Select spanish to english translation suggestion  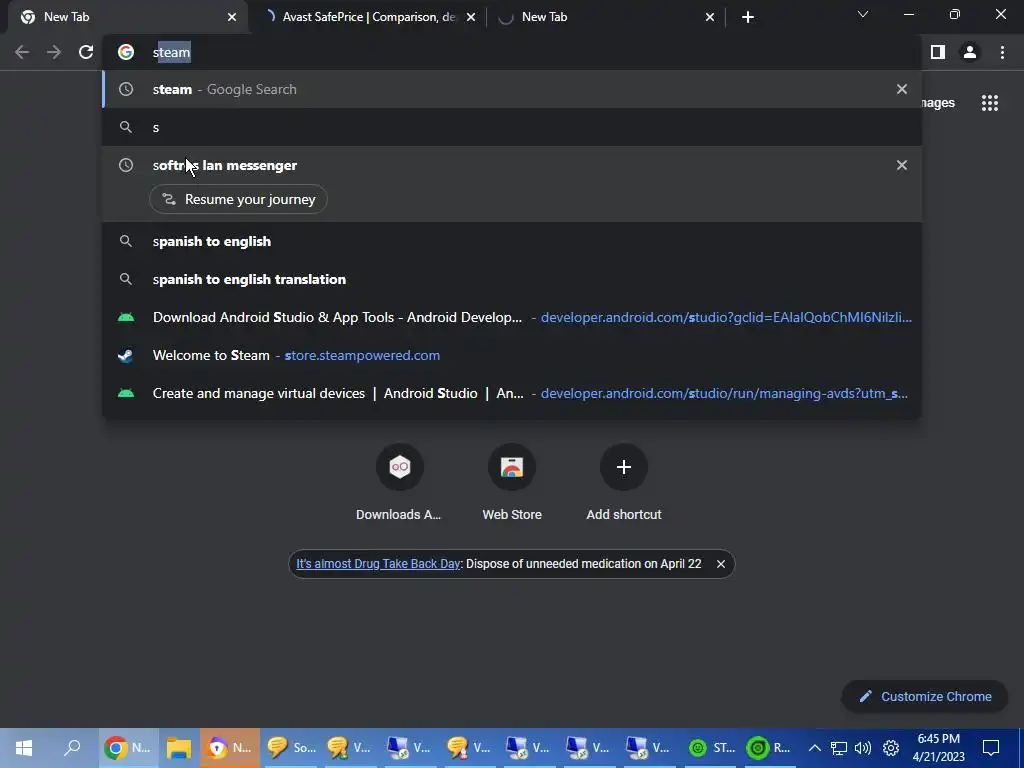(x=512, y=279)
